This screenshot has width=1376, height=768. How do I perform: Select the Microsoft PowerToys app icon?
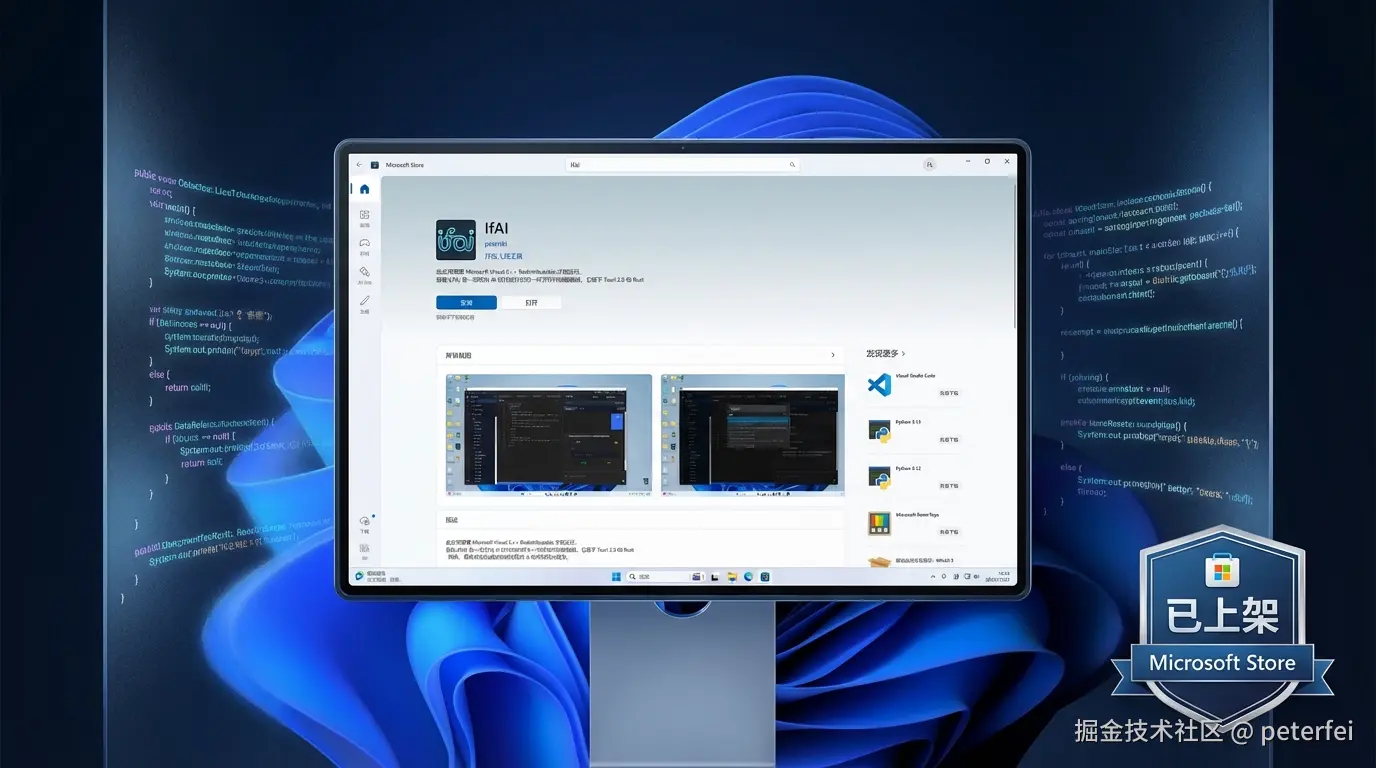click(x=879, y=522)
